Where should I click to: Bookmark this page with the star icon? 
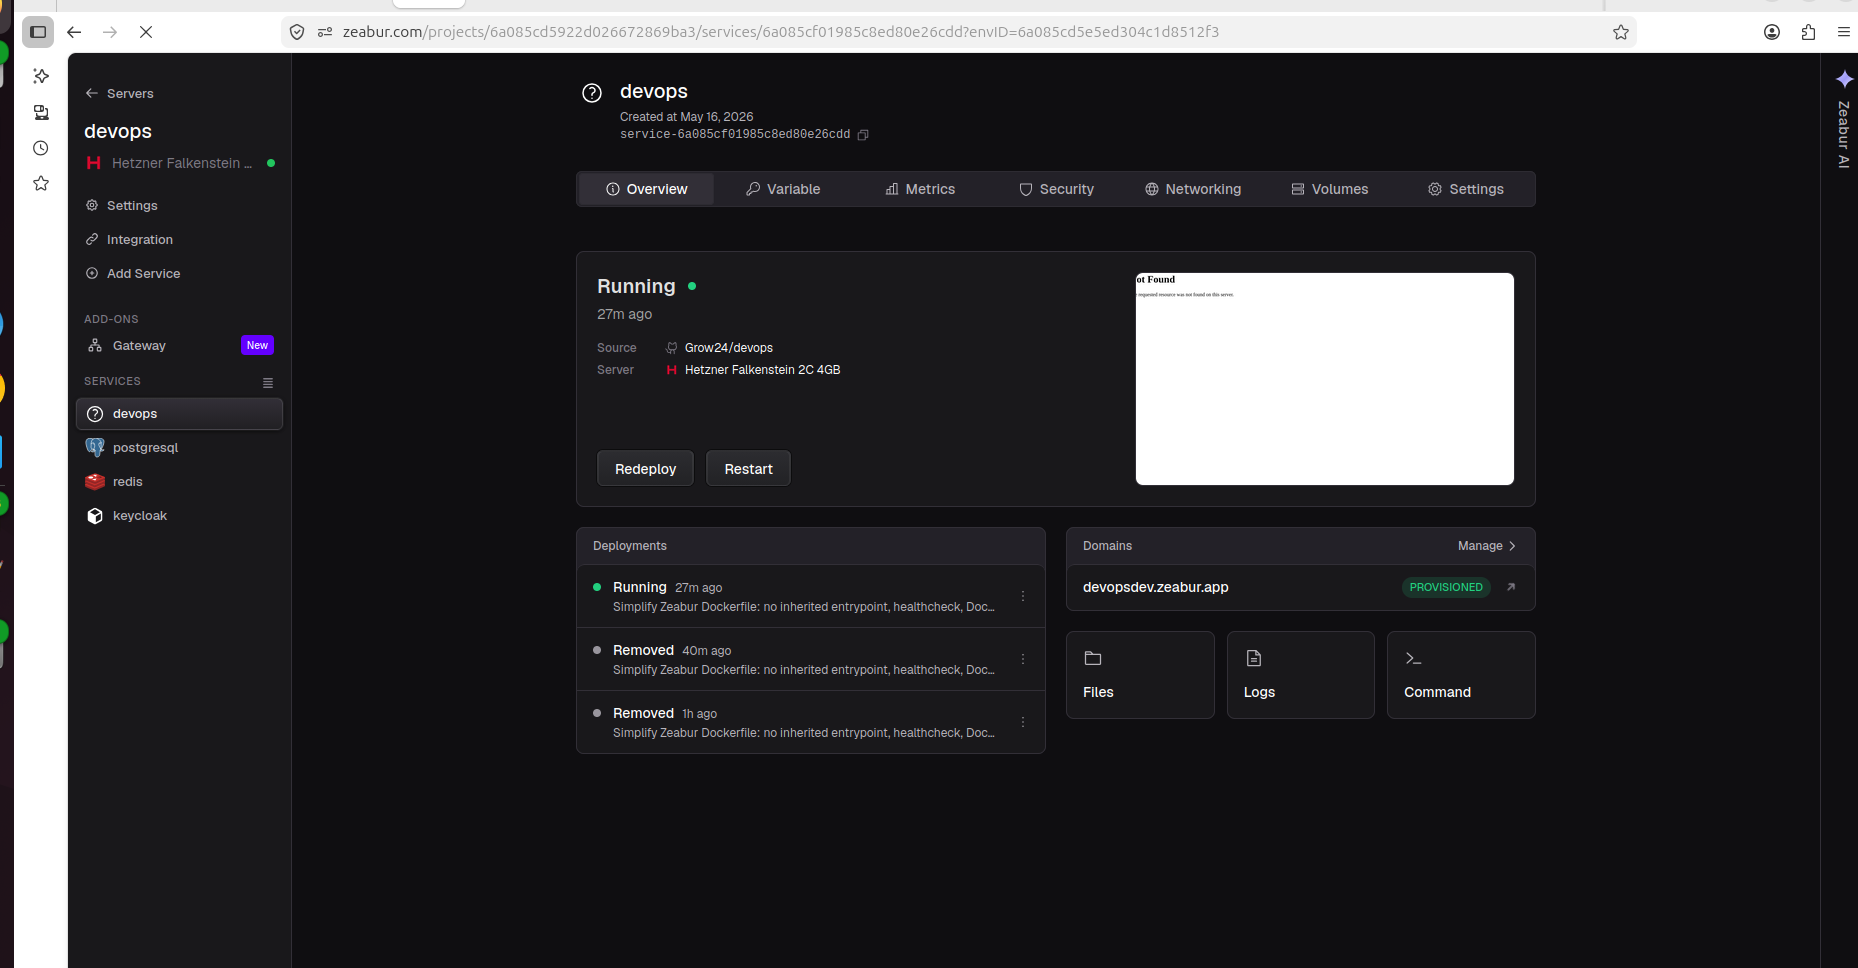[1621, 32]
